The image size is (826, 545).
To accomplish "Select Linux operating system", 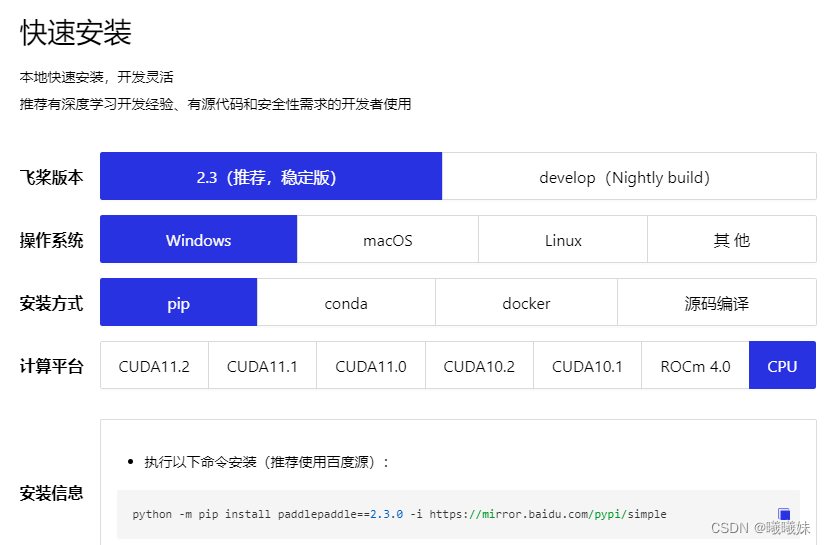I will click(x=563, y=240).
